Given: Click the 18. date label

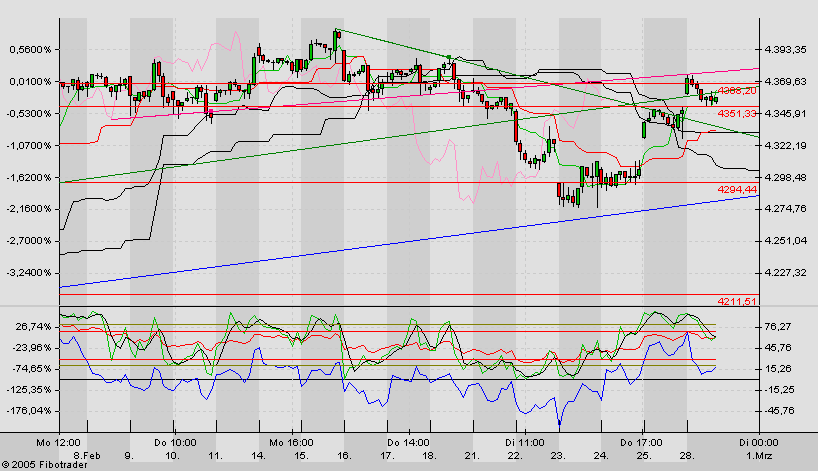Looking at the screenshot, I should (429, 455).
